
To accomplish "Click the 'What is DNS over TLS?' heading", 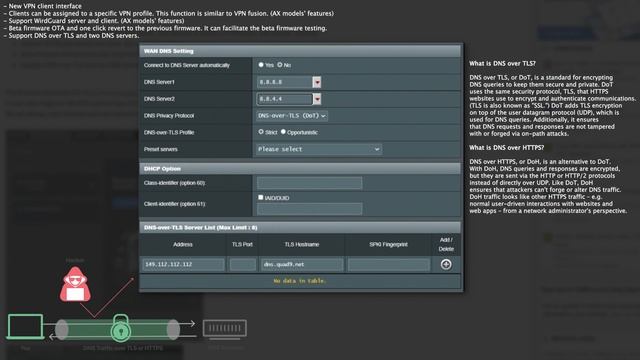I will coord(502,64).
